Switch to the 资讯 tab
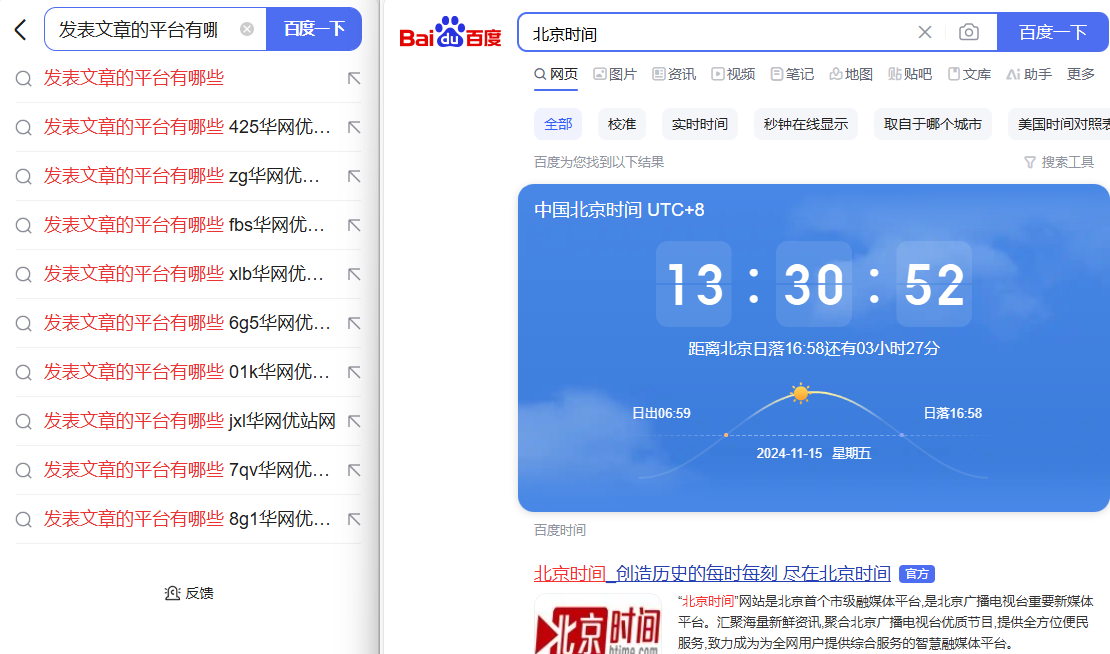 [x=674, y=74]
